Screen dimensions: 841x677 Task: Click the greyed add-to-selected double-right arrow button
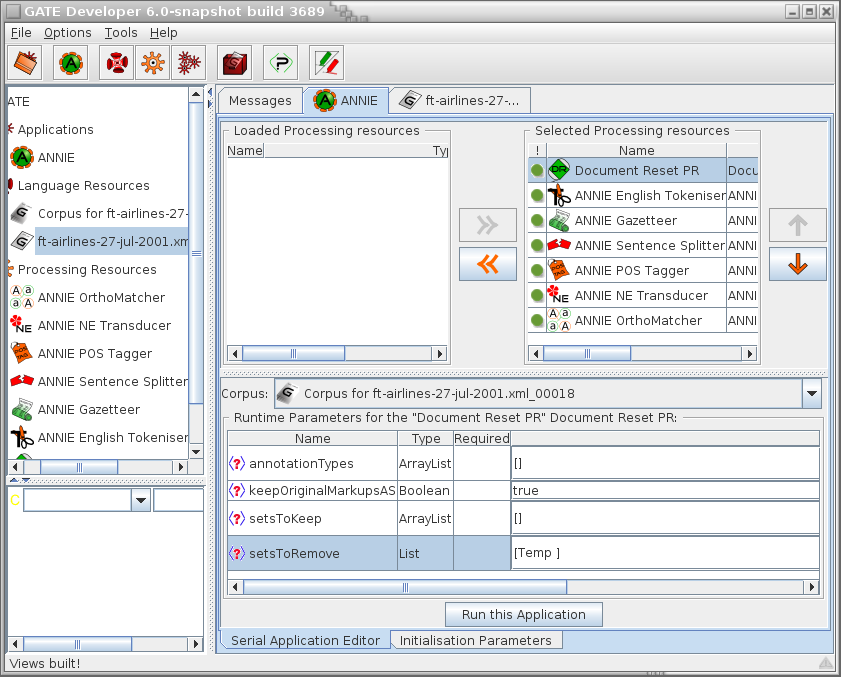[x=488, y=225]
